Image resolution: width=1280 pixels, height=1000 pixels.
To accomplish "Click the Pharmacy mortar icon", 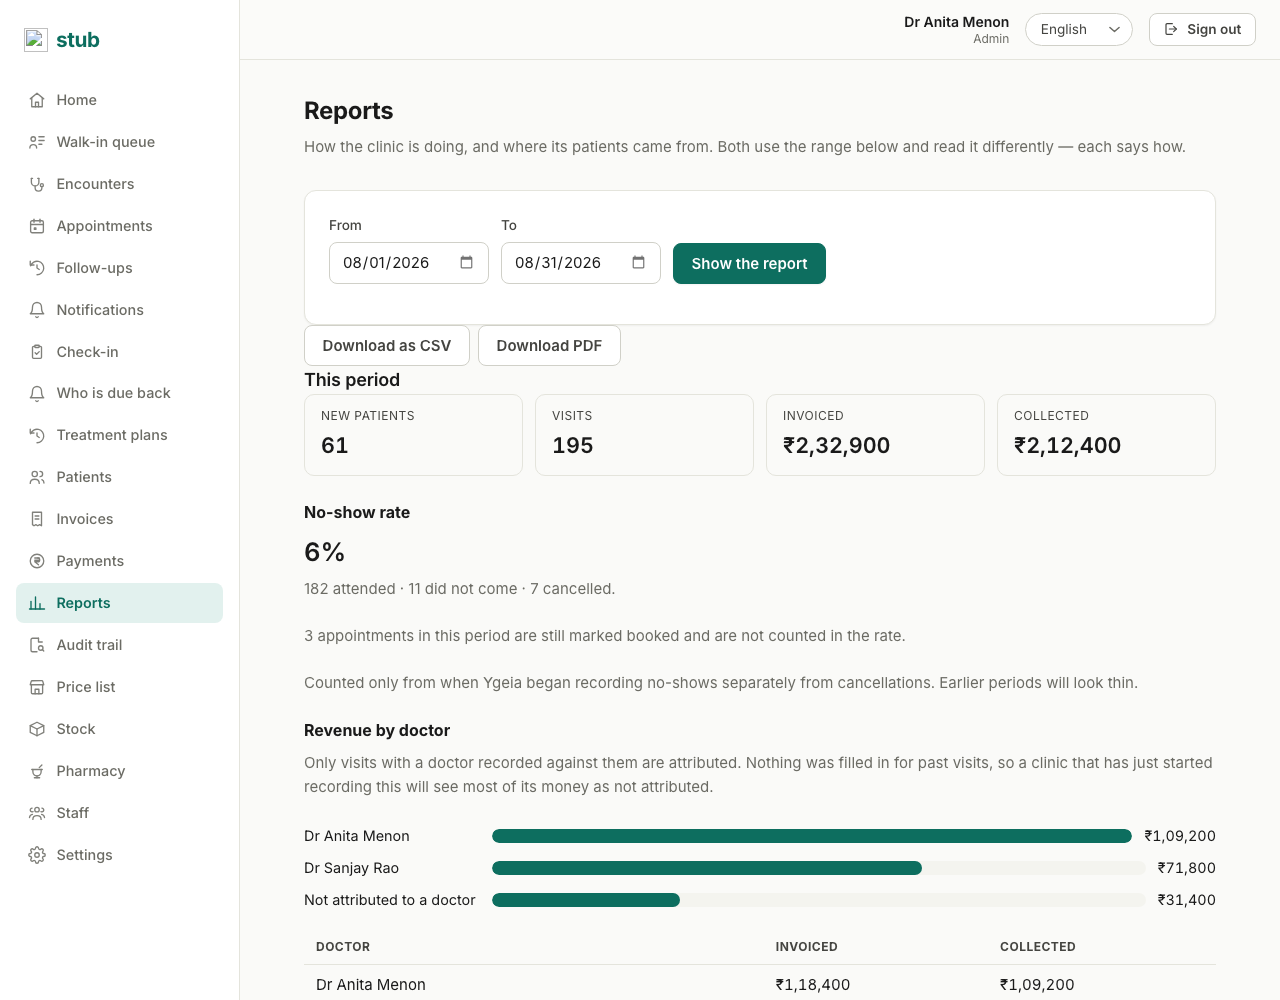I will (37, 771).
